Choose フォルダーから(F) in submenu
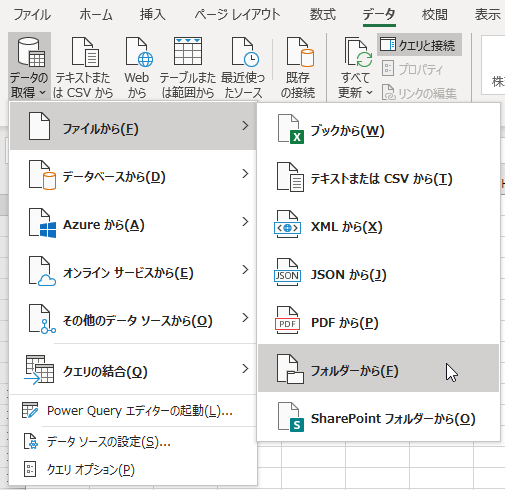The image size is (505, 490). click(378, 368)
